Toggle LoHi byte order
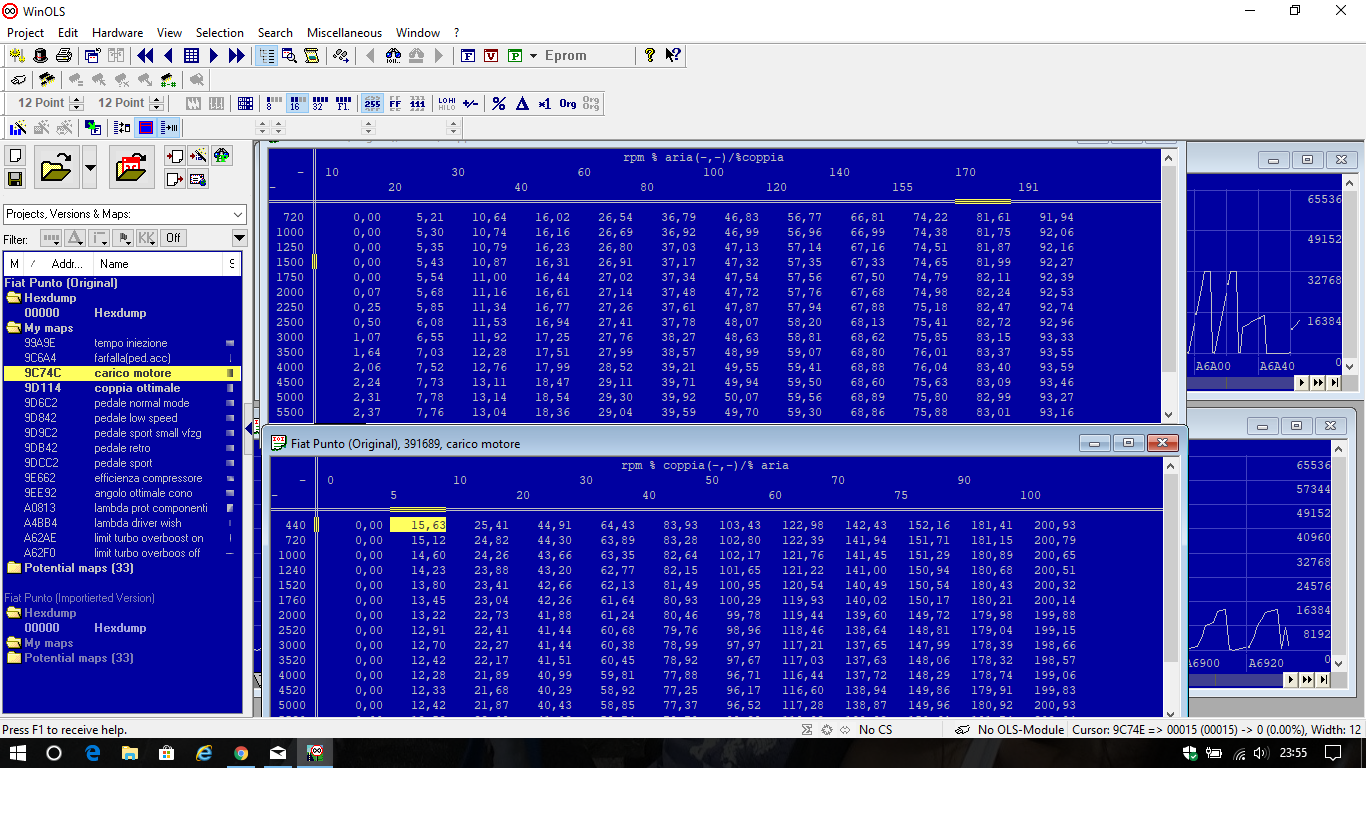This screenshot has width=1366, height=833. [x=447, y=103]
